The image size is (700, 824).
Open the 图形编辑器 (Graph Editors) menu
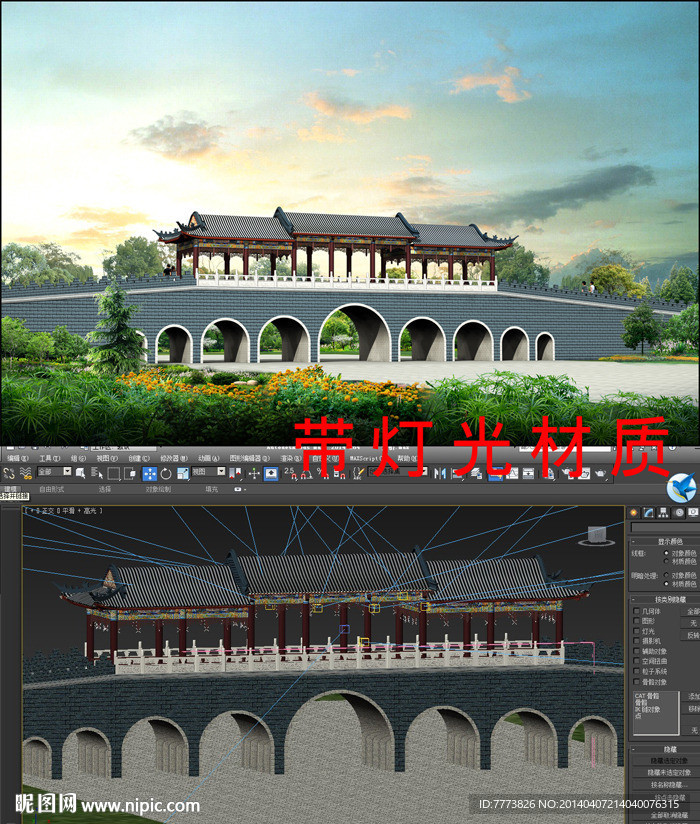pos(250,458)
